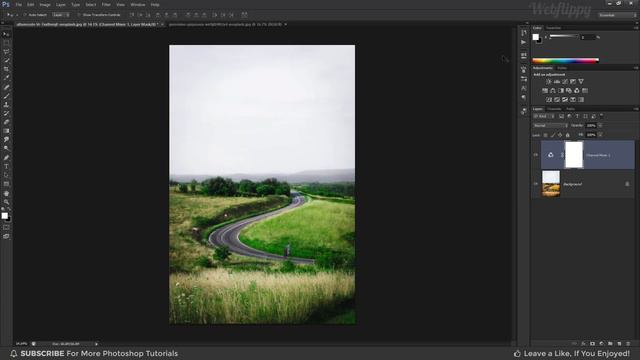Click the foreground color swatch in Color panel
Image resolution: width=640 pixels, height=360 pixels.
(x=536, y=37)
